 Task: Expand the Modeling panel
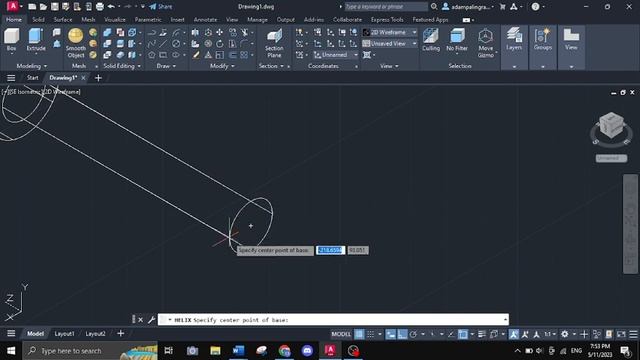pos(32,66)
